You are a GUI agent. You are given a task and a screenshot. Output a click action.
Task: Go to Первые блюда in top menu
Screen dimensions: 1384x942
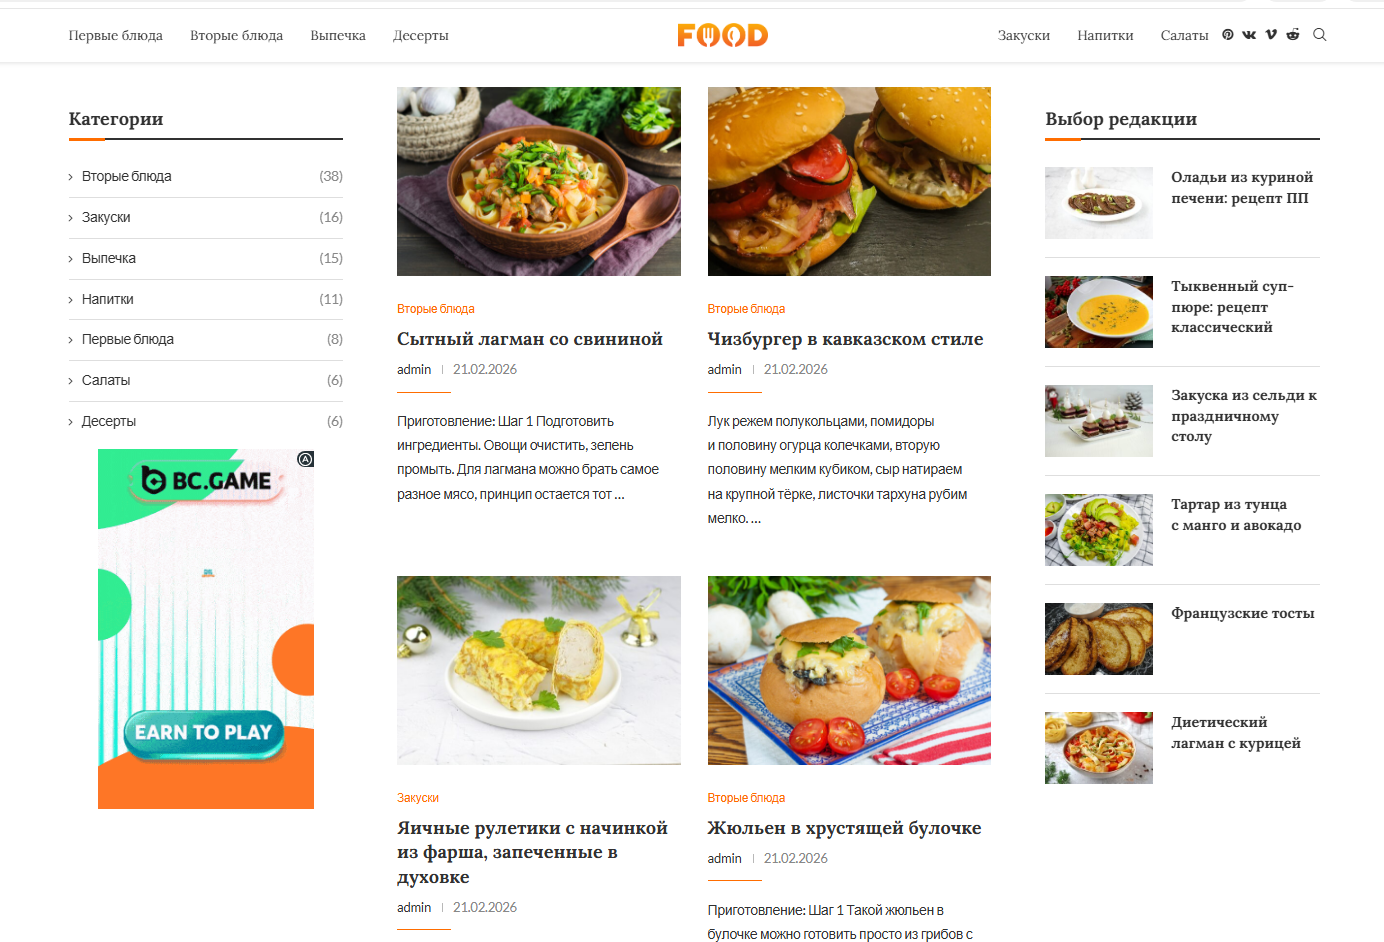116,35
